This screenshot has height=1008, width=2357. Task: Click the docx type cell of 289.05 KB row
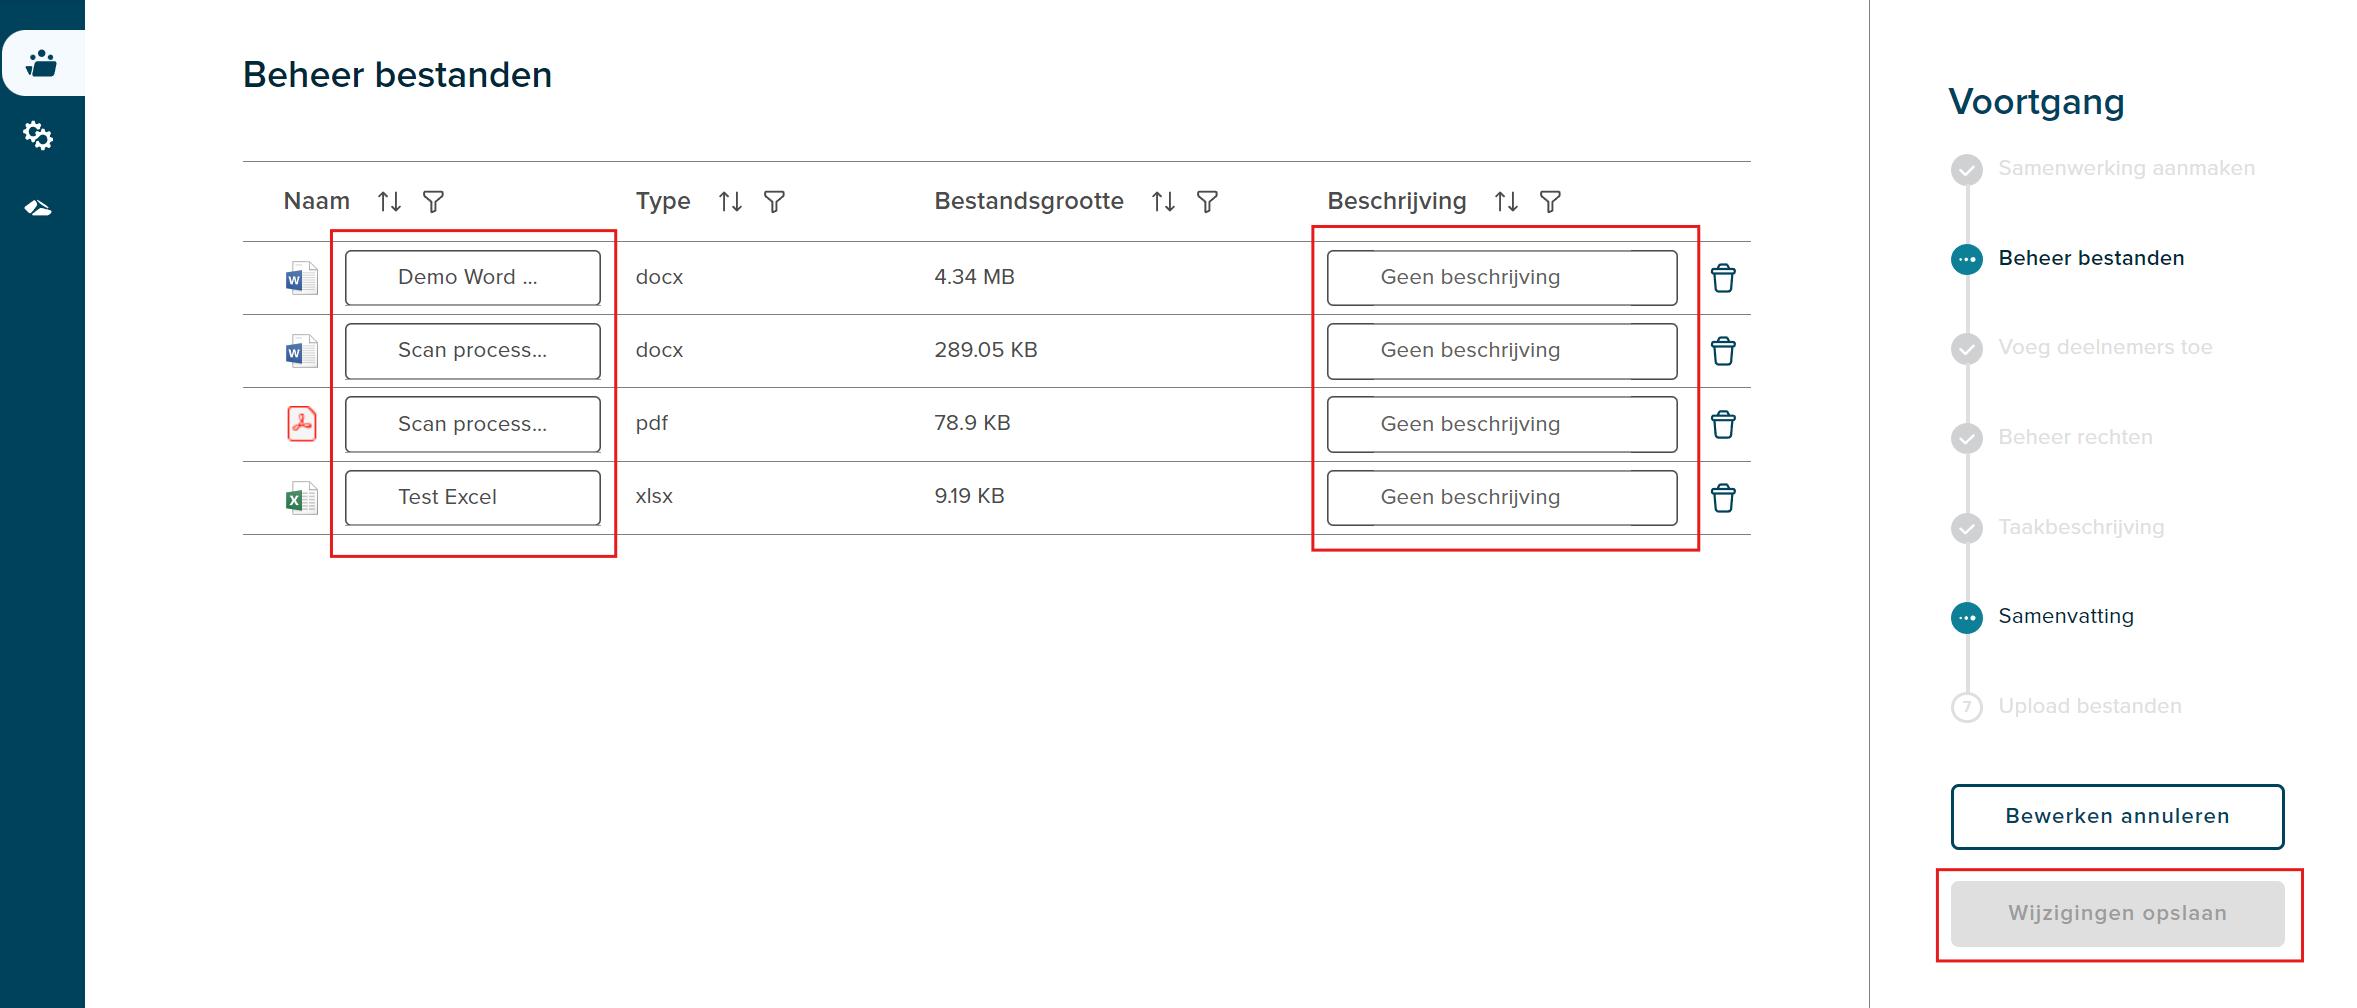pyautogui.click(x=659, y=350)
